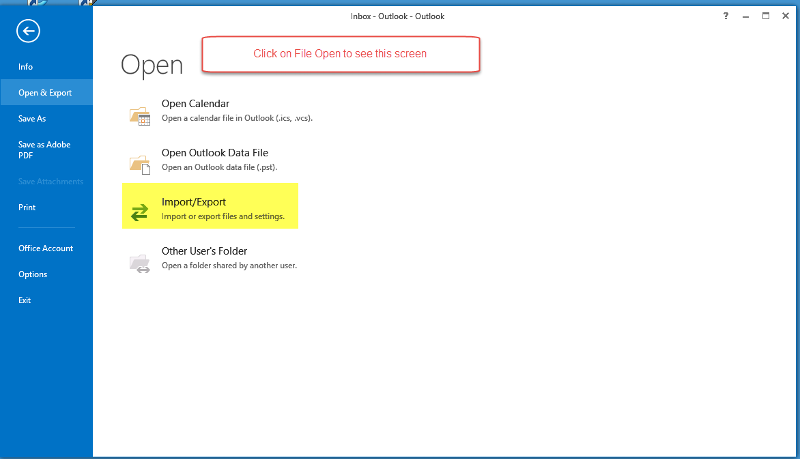Click 'Open an Outlook data file (.pst)' text

(219, 167)
